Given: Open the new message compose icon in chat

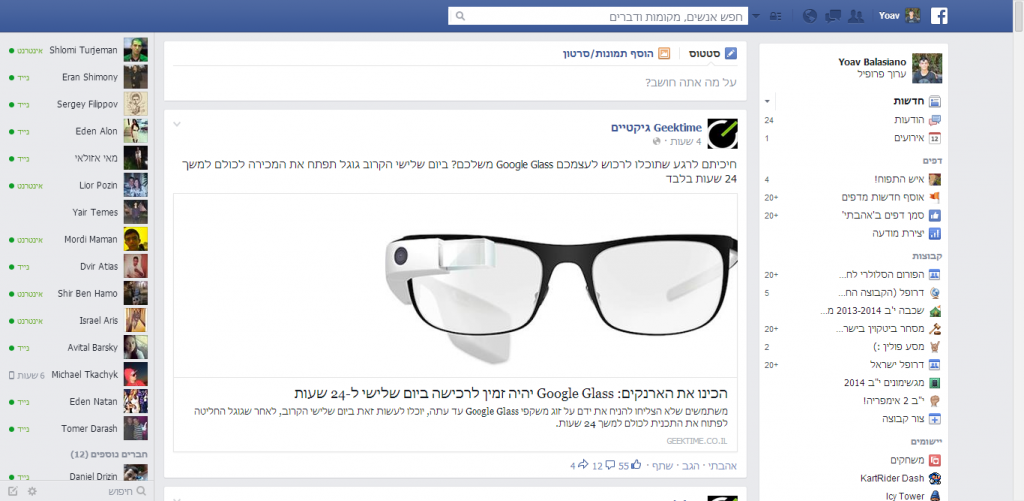Looking at the screenshot, I should pyautogui.click(x=13, y=491).
